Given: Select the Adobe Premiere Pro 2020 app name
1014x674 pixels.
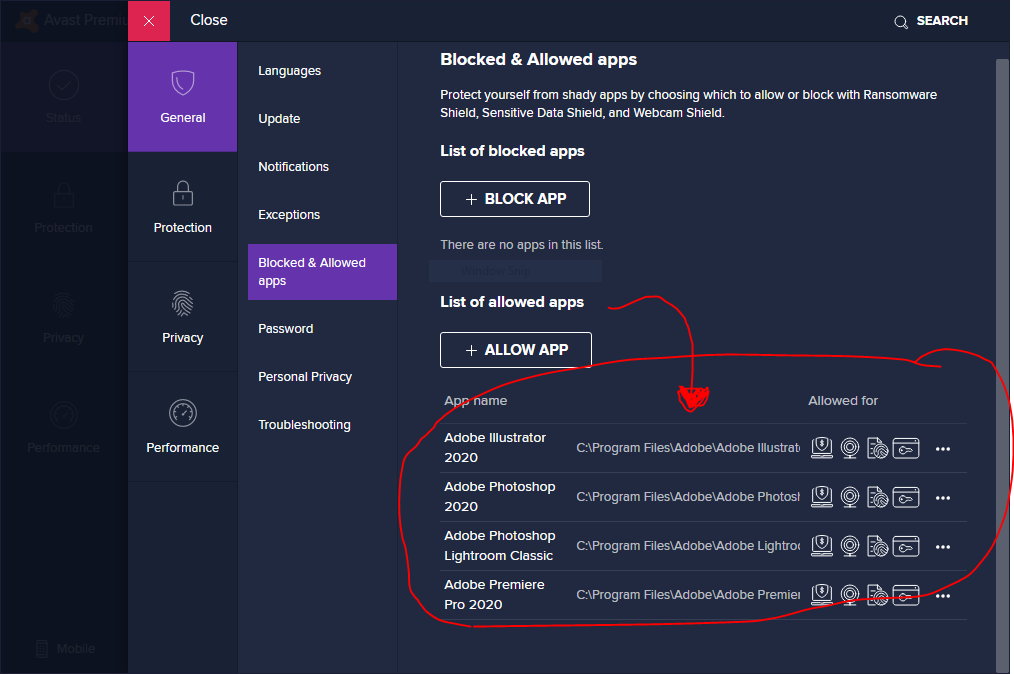Looking at the screenshot, I should [495, 594].
